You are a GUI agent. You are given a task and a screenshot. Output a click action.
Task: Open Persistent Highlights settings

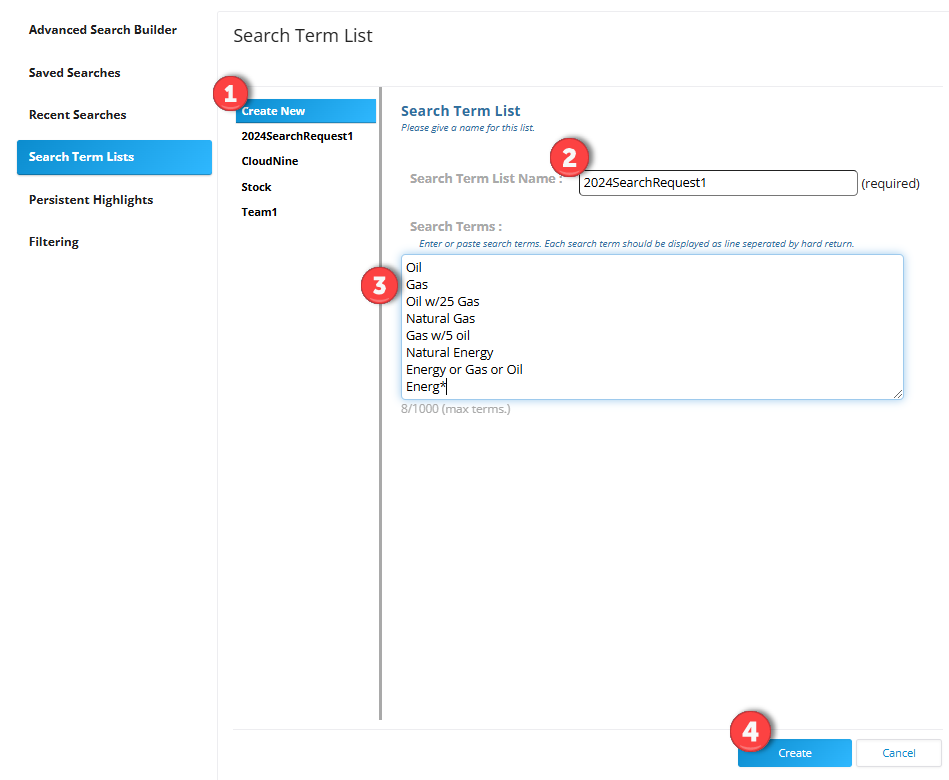pos(91,199)
